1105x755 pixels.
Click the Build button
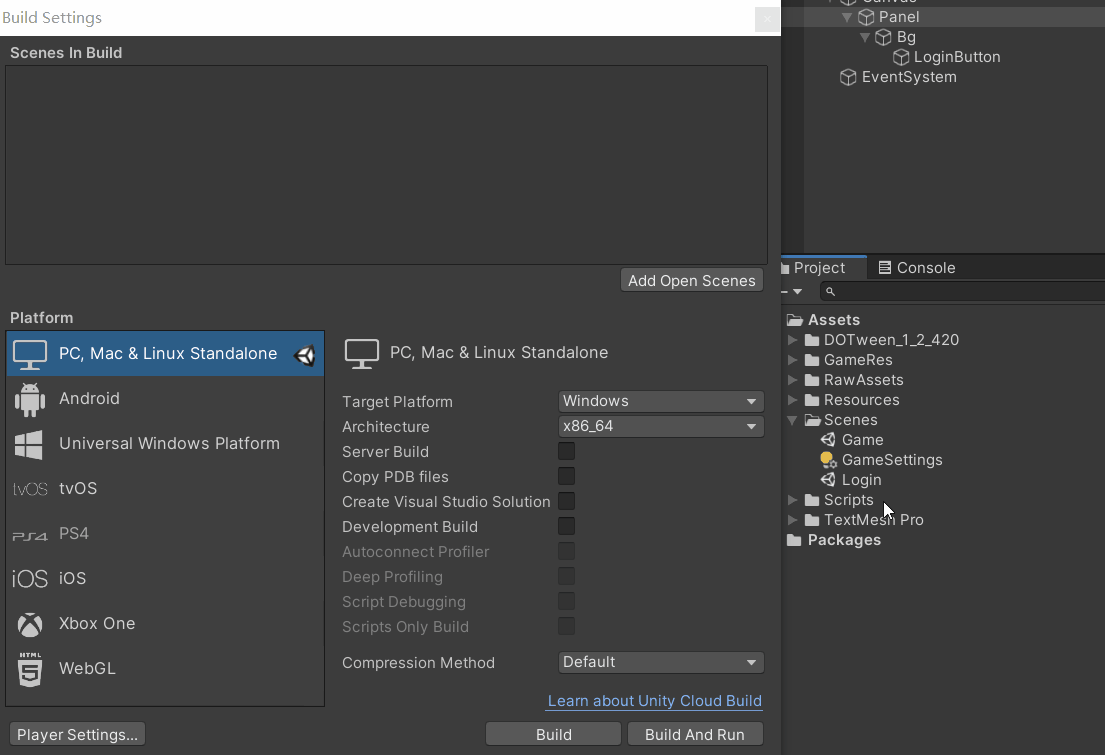(553, 735)
